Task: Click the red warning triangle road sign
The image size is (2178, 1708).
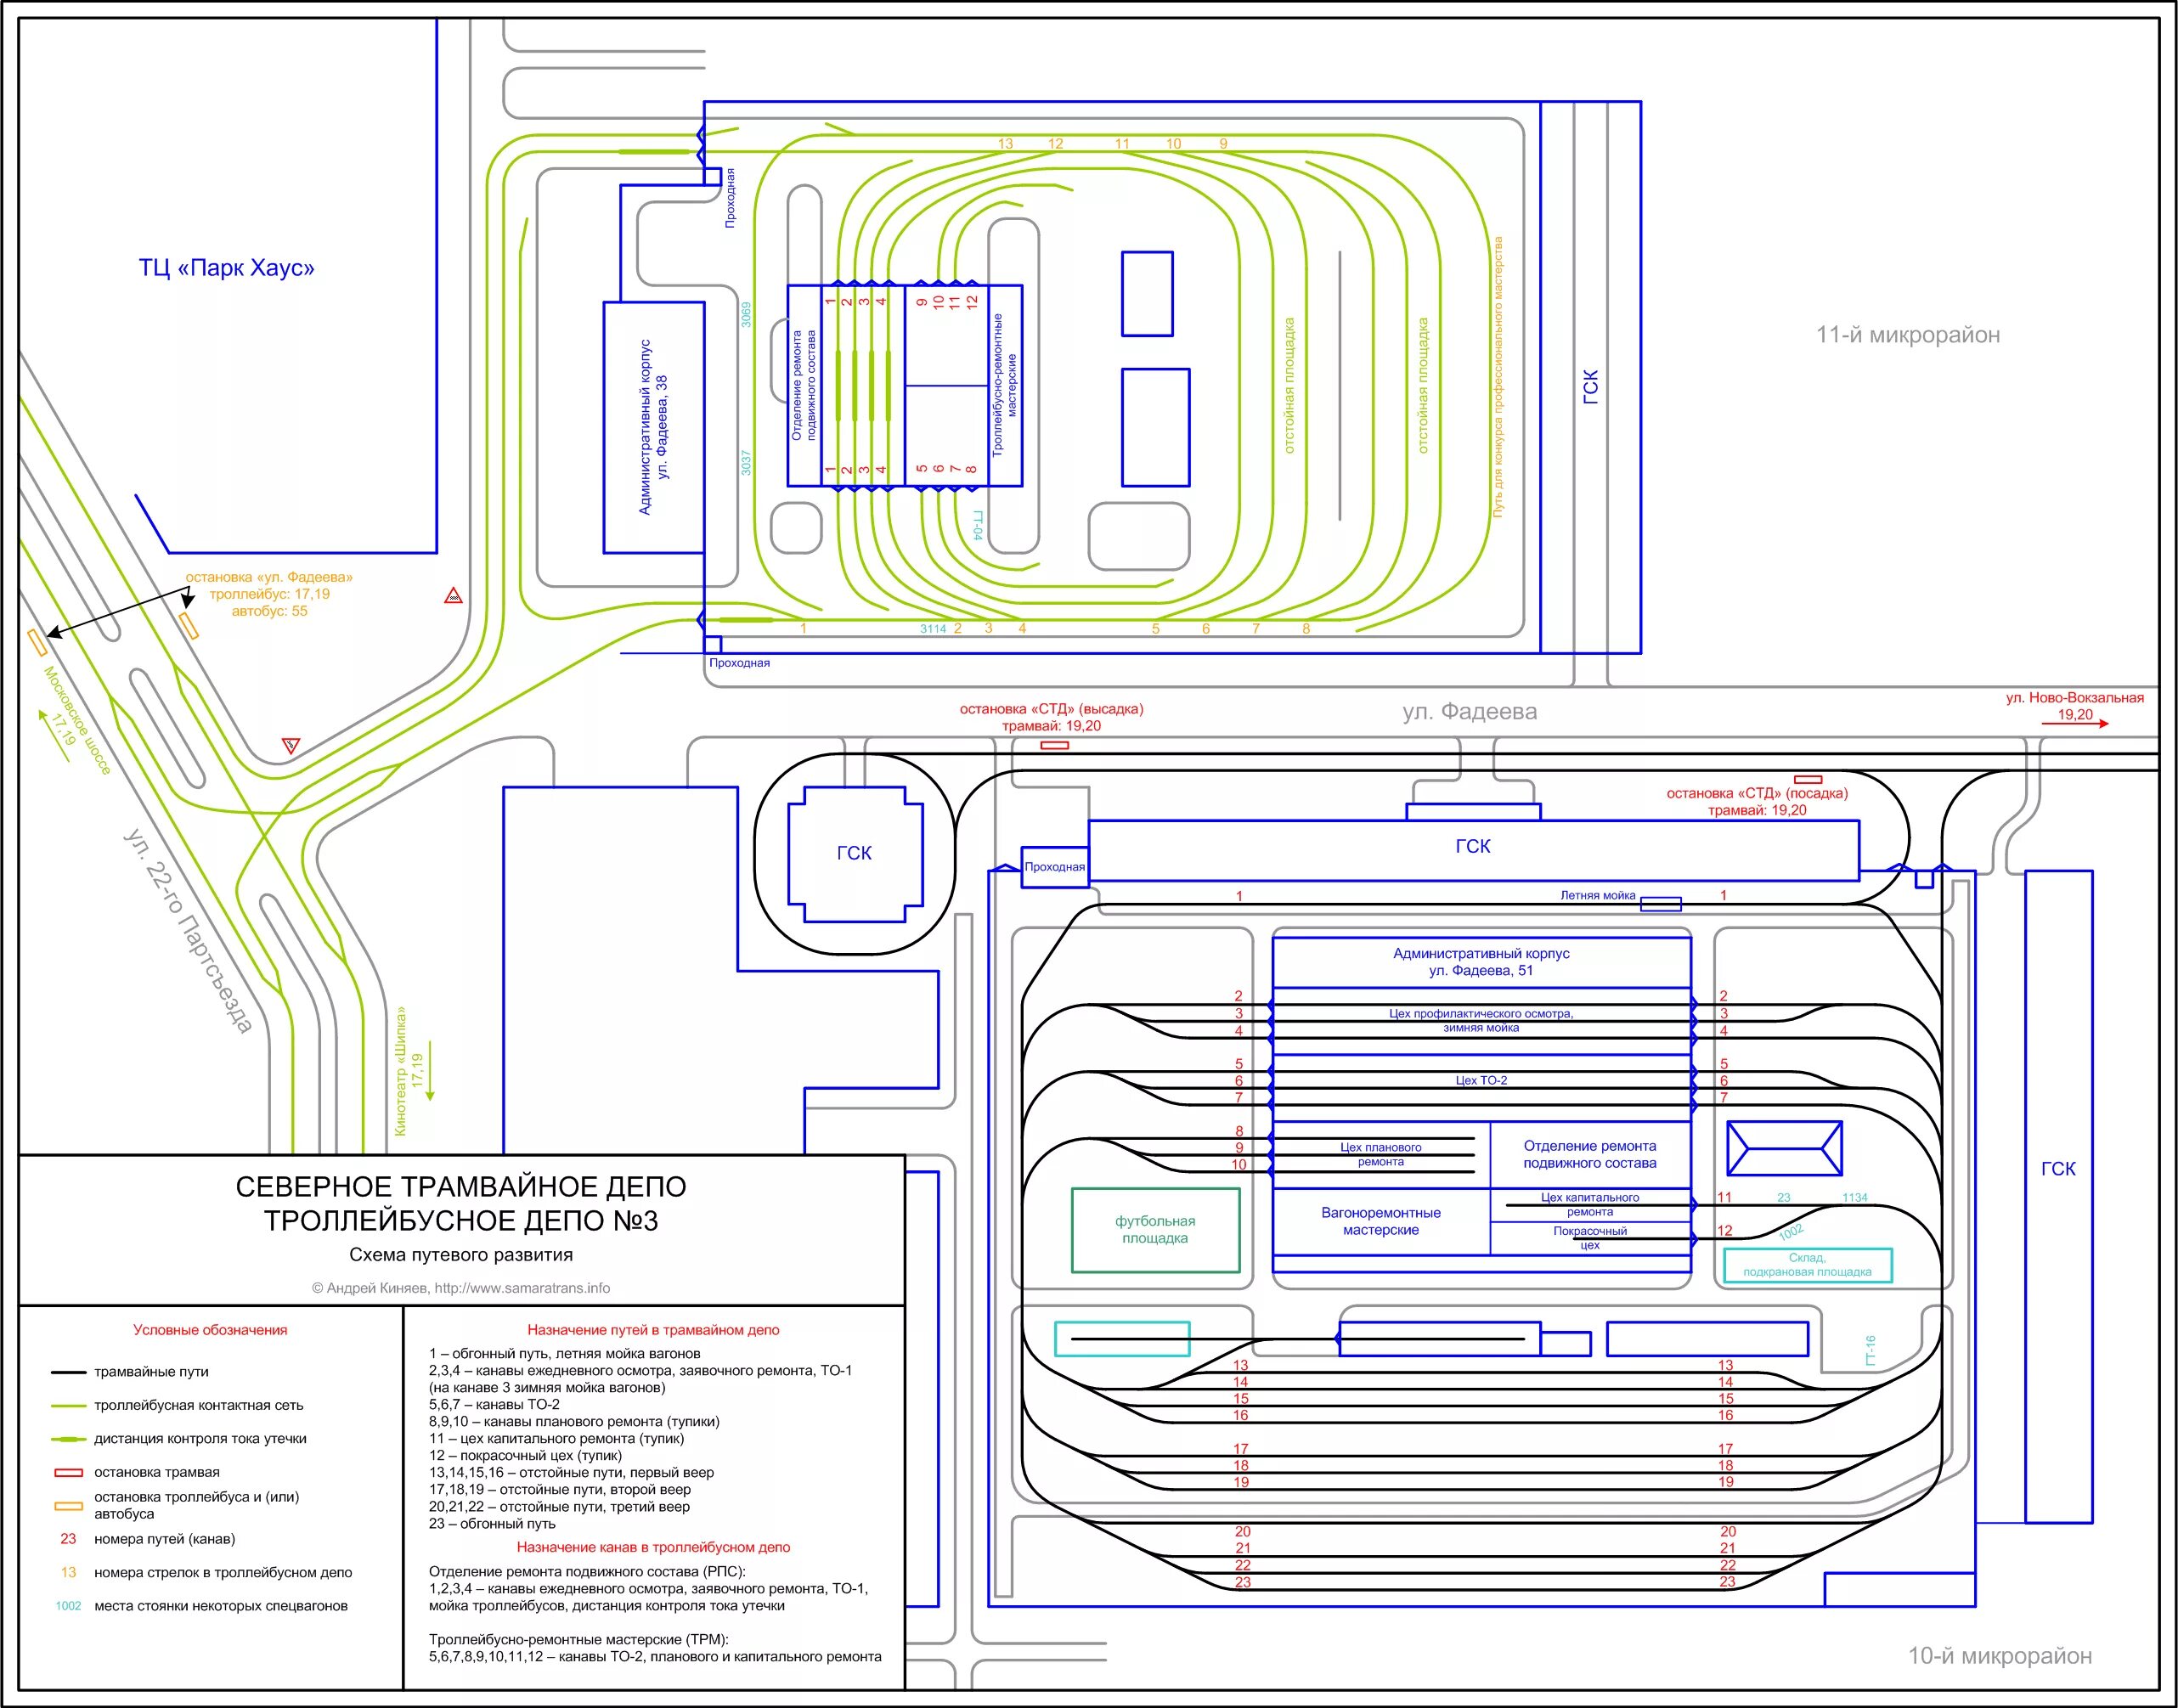Action: (453, 596)
